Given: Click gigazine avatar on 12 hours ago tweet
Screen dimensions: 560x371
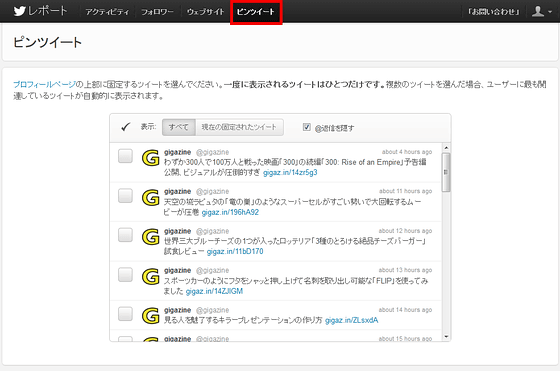Looking at the screenshot, I should tap(150, 237).
